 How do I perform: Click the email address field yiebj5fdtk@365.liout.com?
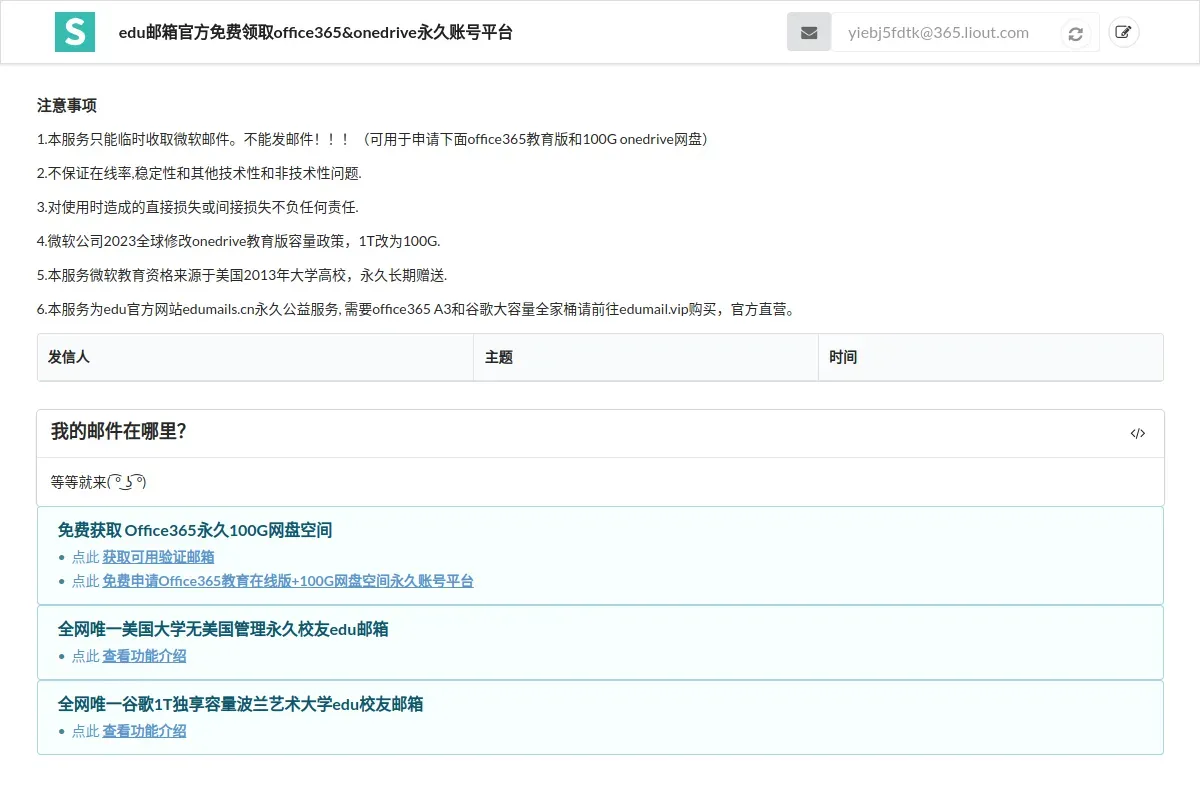pyautogui.click(x=944, y=32)
